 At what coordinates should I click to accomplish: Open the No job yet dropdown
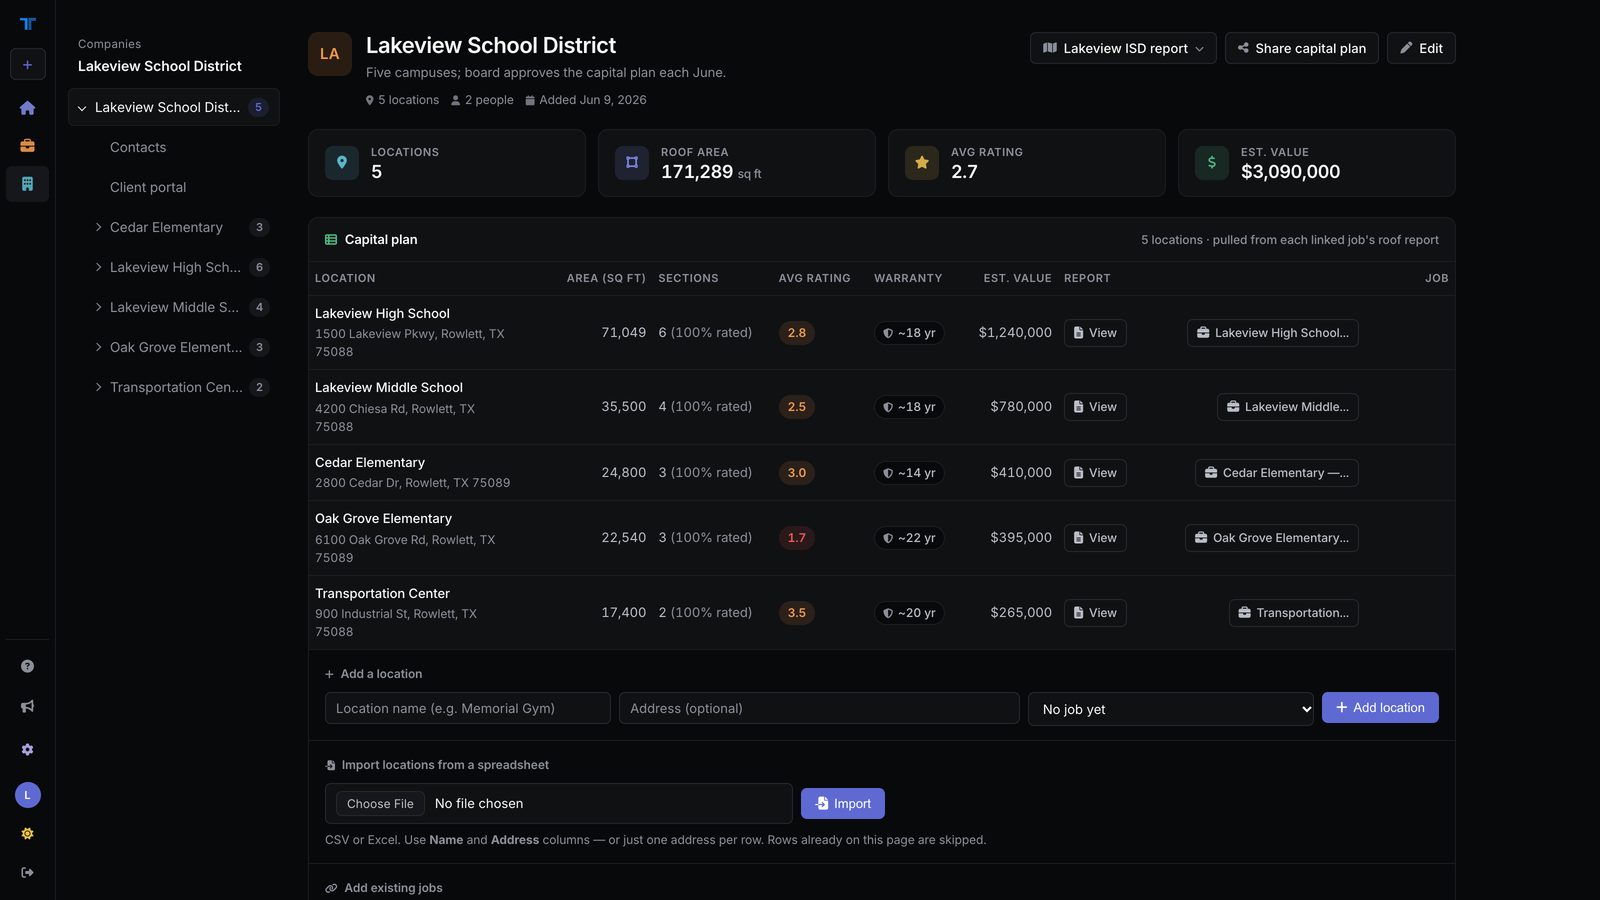(x=1171, y=709)
